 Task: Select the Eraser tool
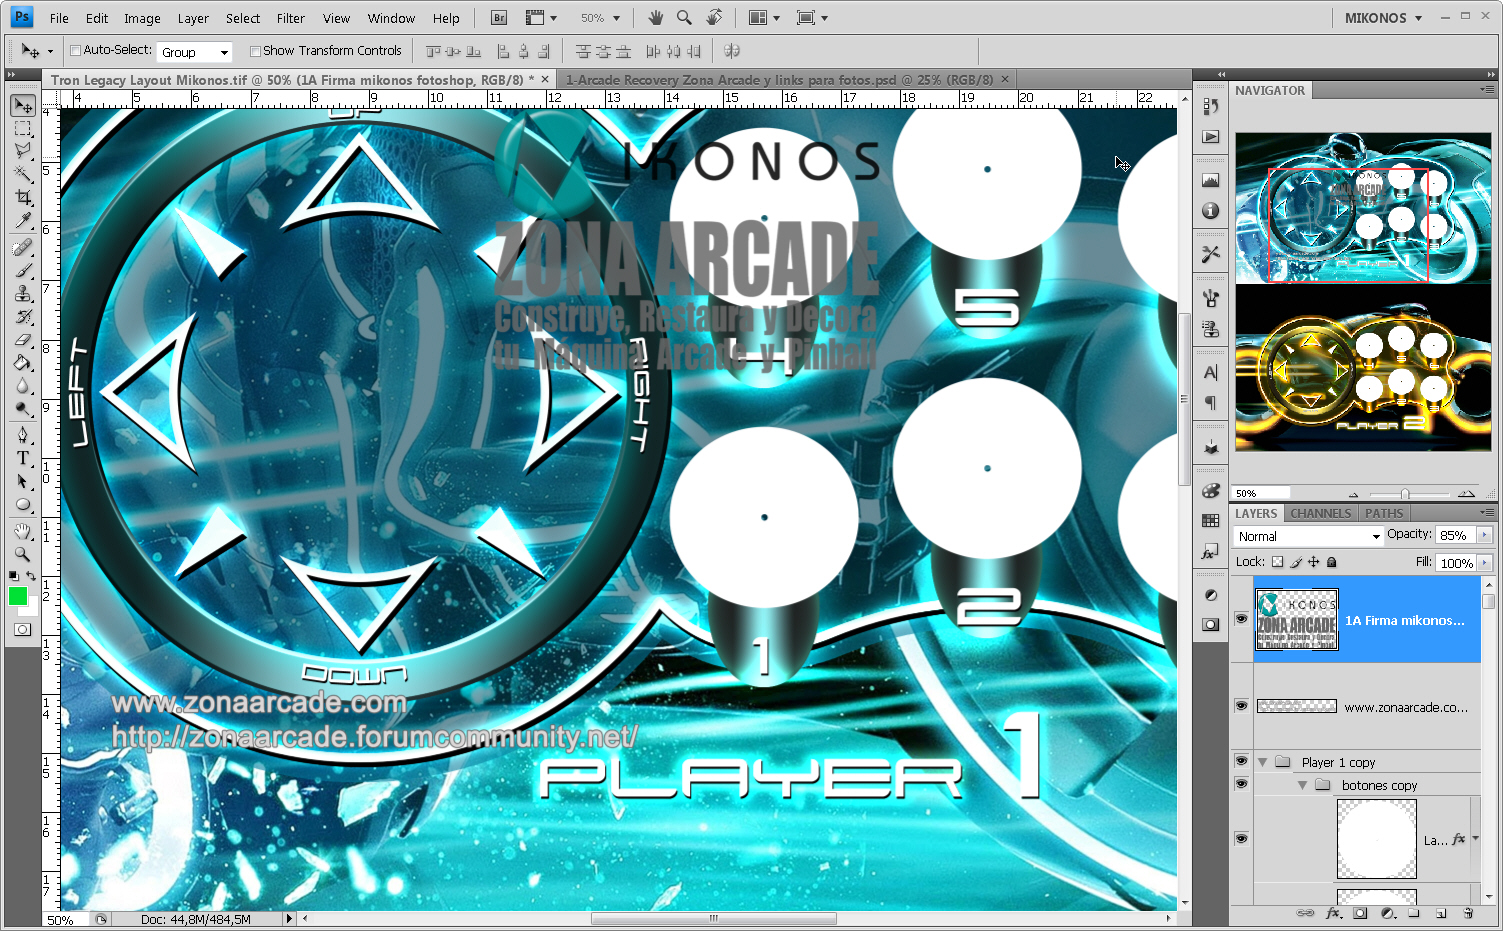[x=22, y=339]
